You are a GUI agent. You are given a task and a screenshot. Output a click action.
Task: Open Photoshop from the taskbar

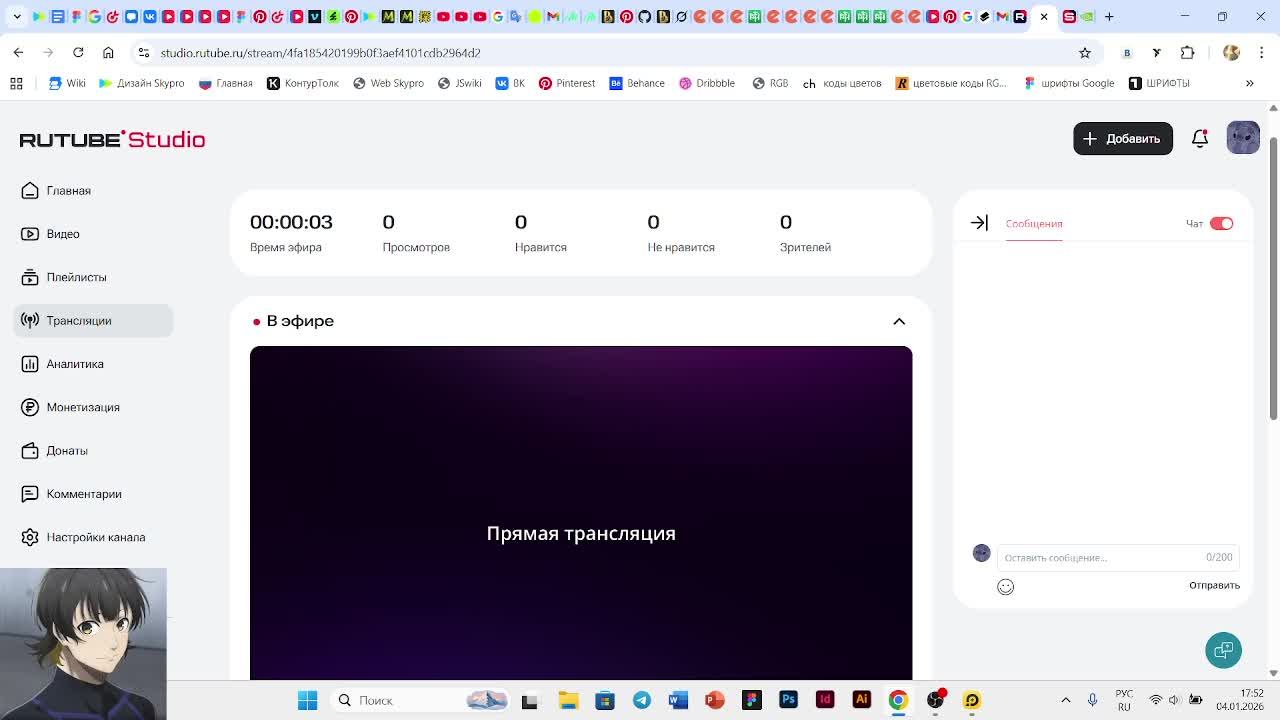[x=788, y=700]
